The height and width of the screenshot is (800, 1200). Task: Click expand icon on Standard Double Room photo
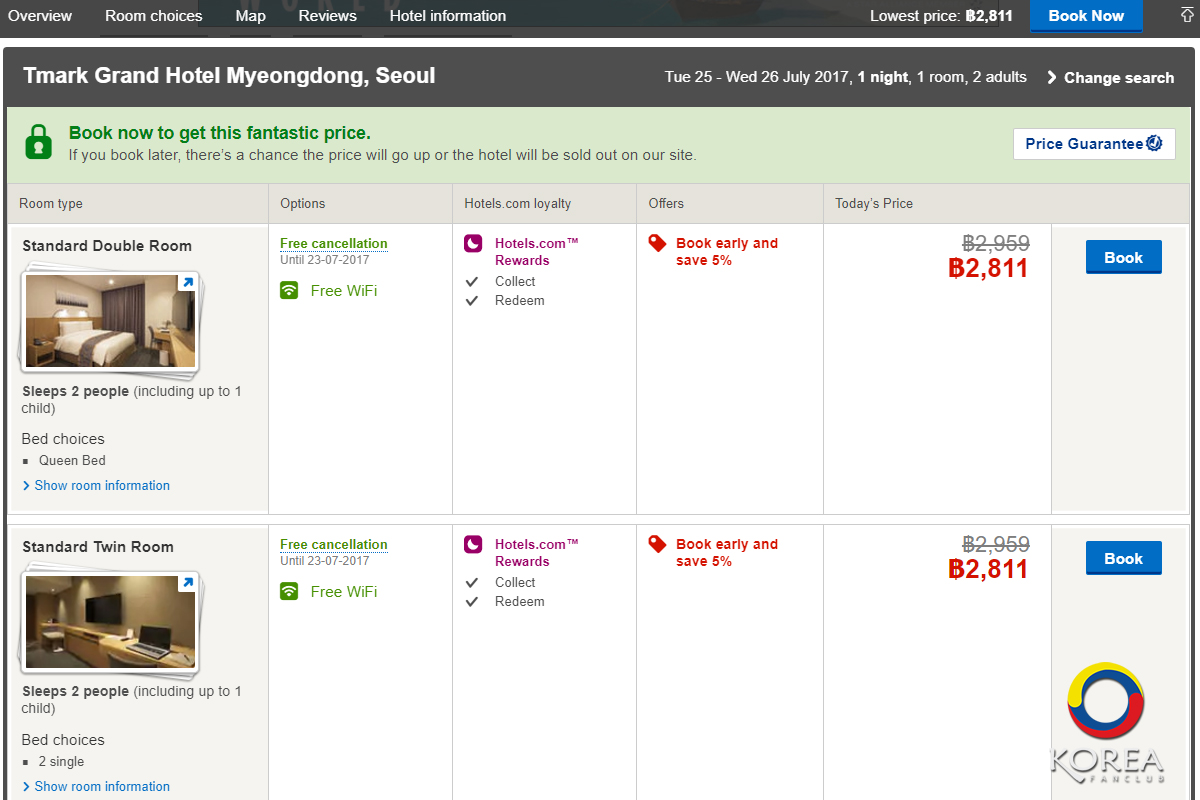point(186,283)
